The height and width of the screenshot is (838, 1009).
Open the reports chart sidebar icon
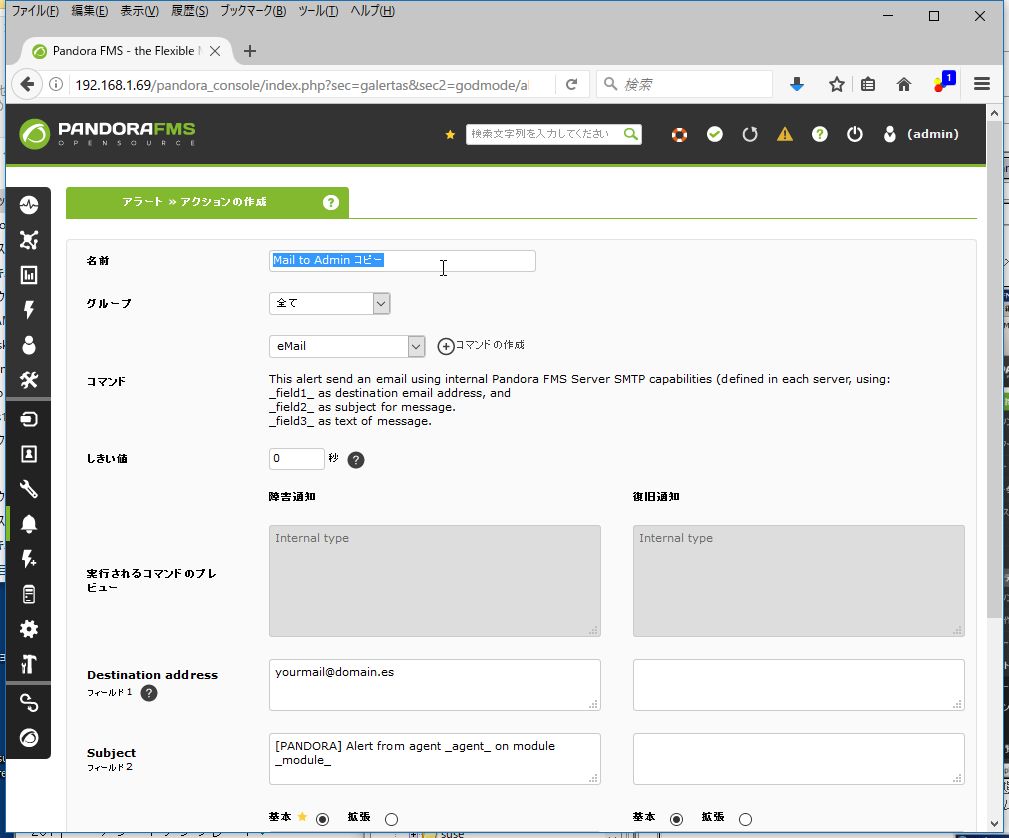click(x=29, y=275)
